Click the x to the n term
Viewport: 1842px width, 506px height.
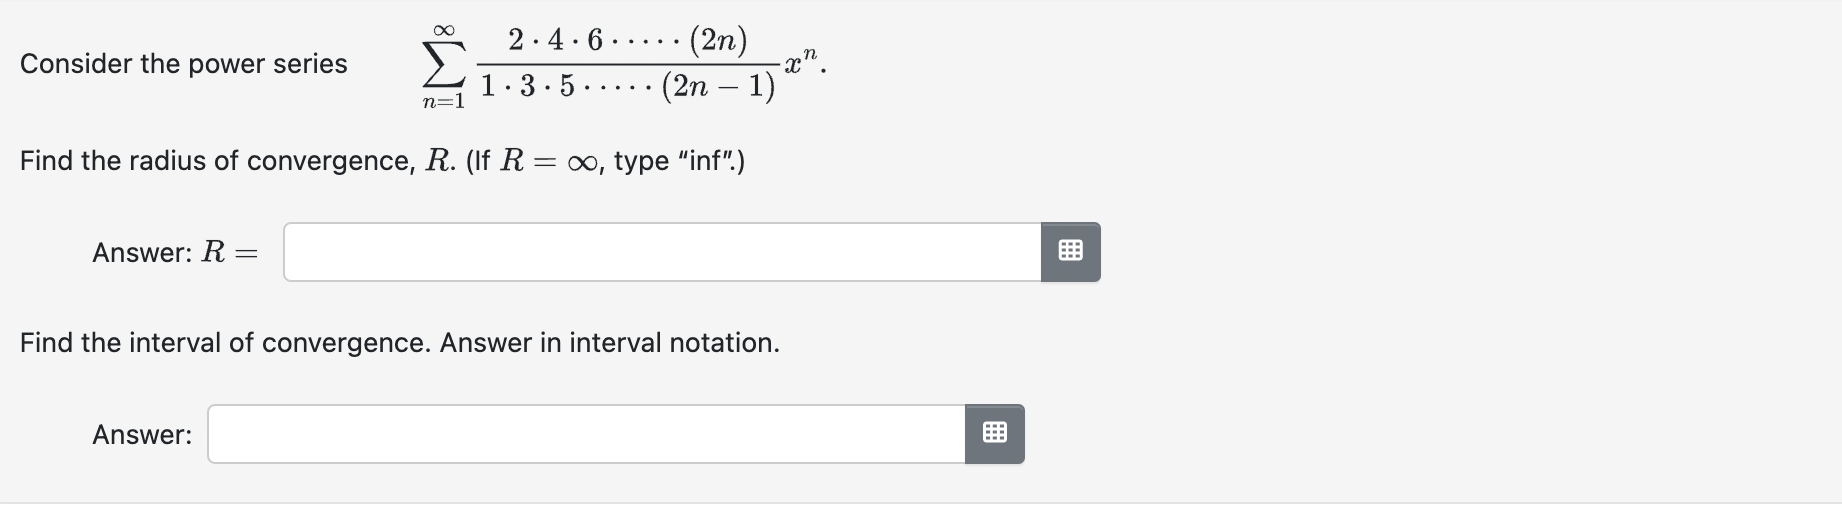pos(802,62)
